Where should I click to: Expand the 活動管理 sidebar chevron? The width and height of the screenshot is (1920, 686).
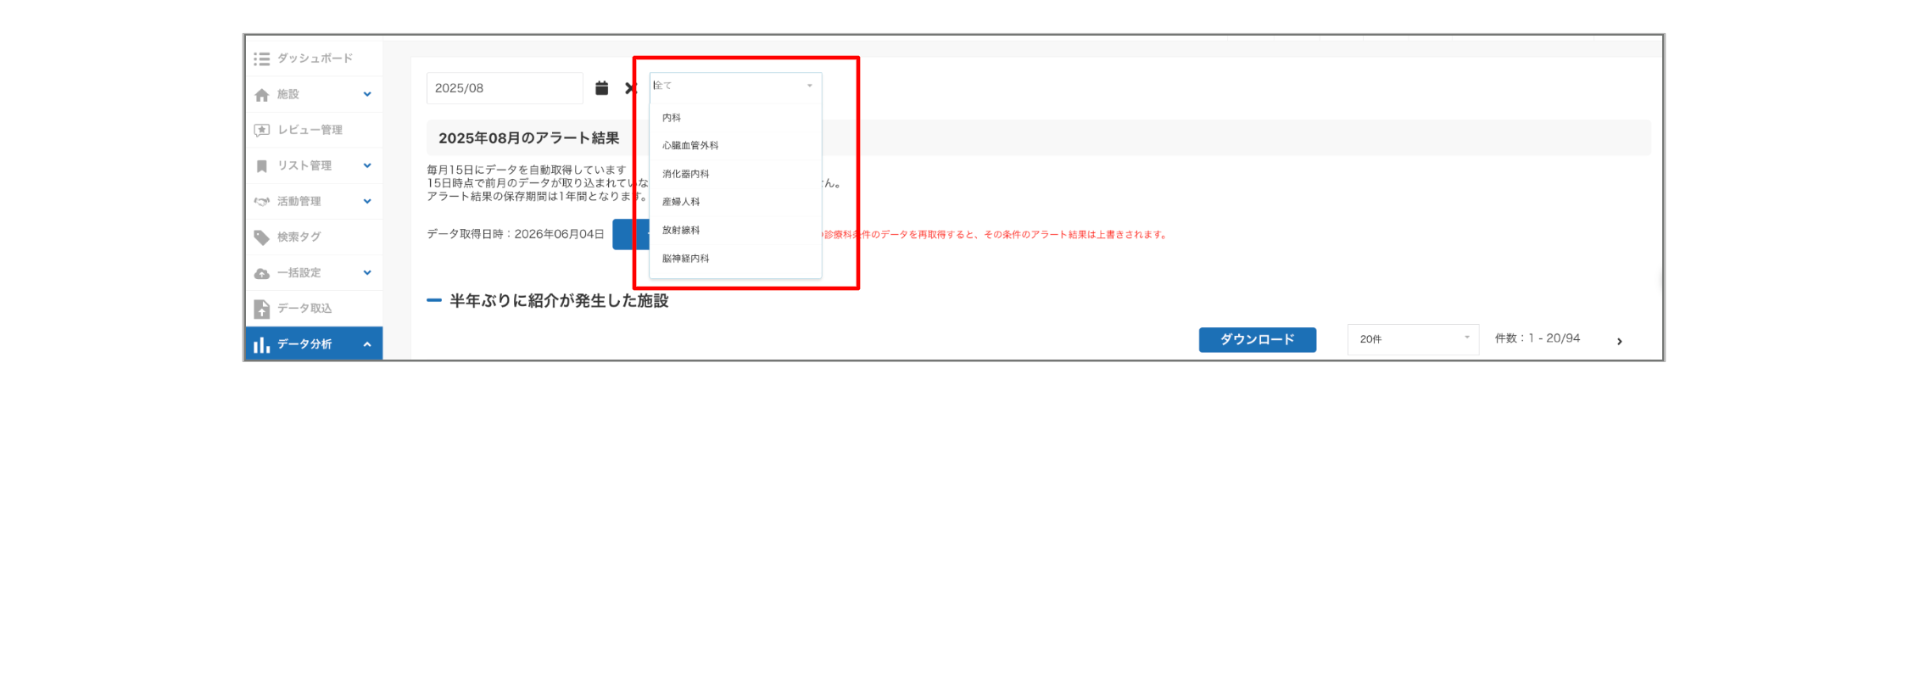pyautogui.click(x=367, y=201)
